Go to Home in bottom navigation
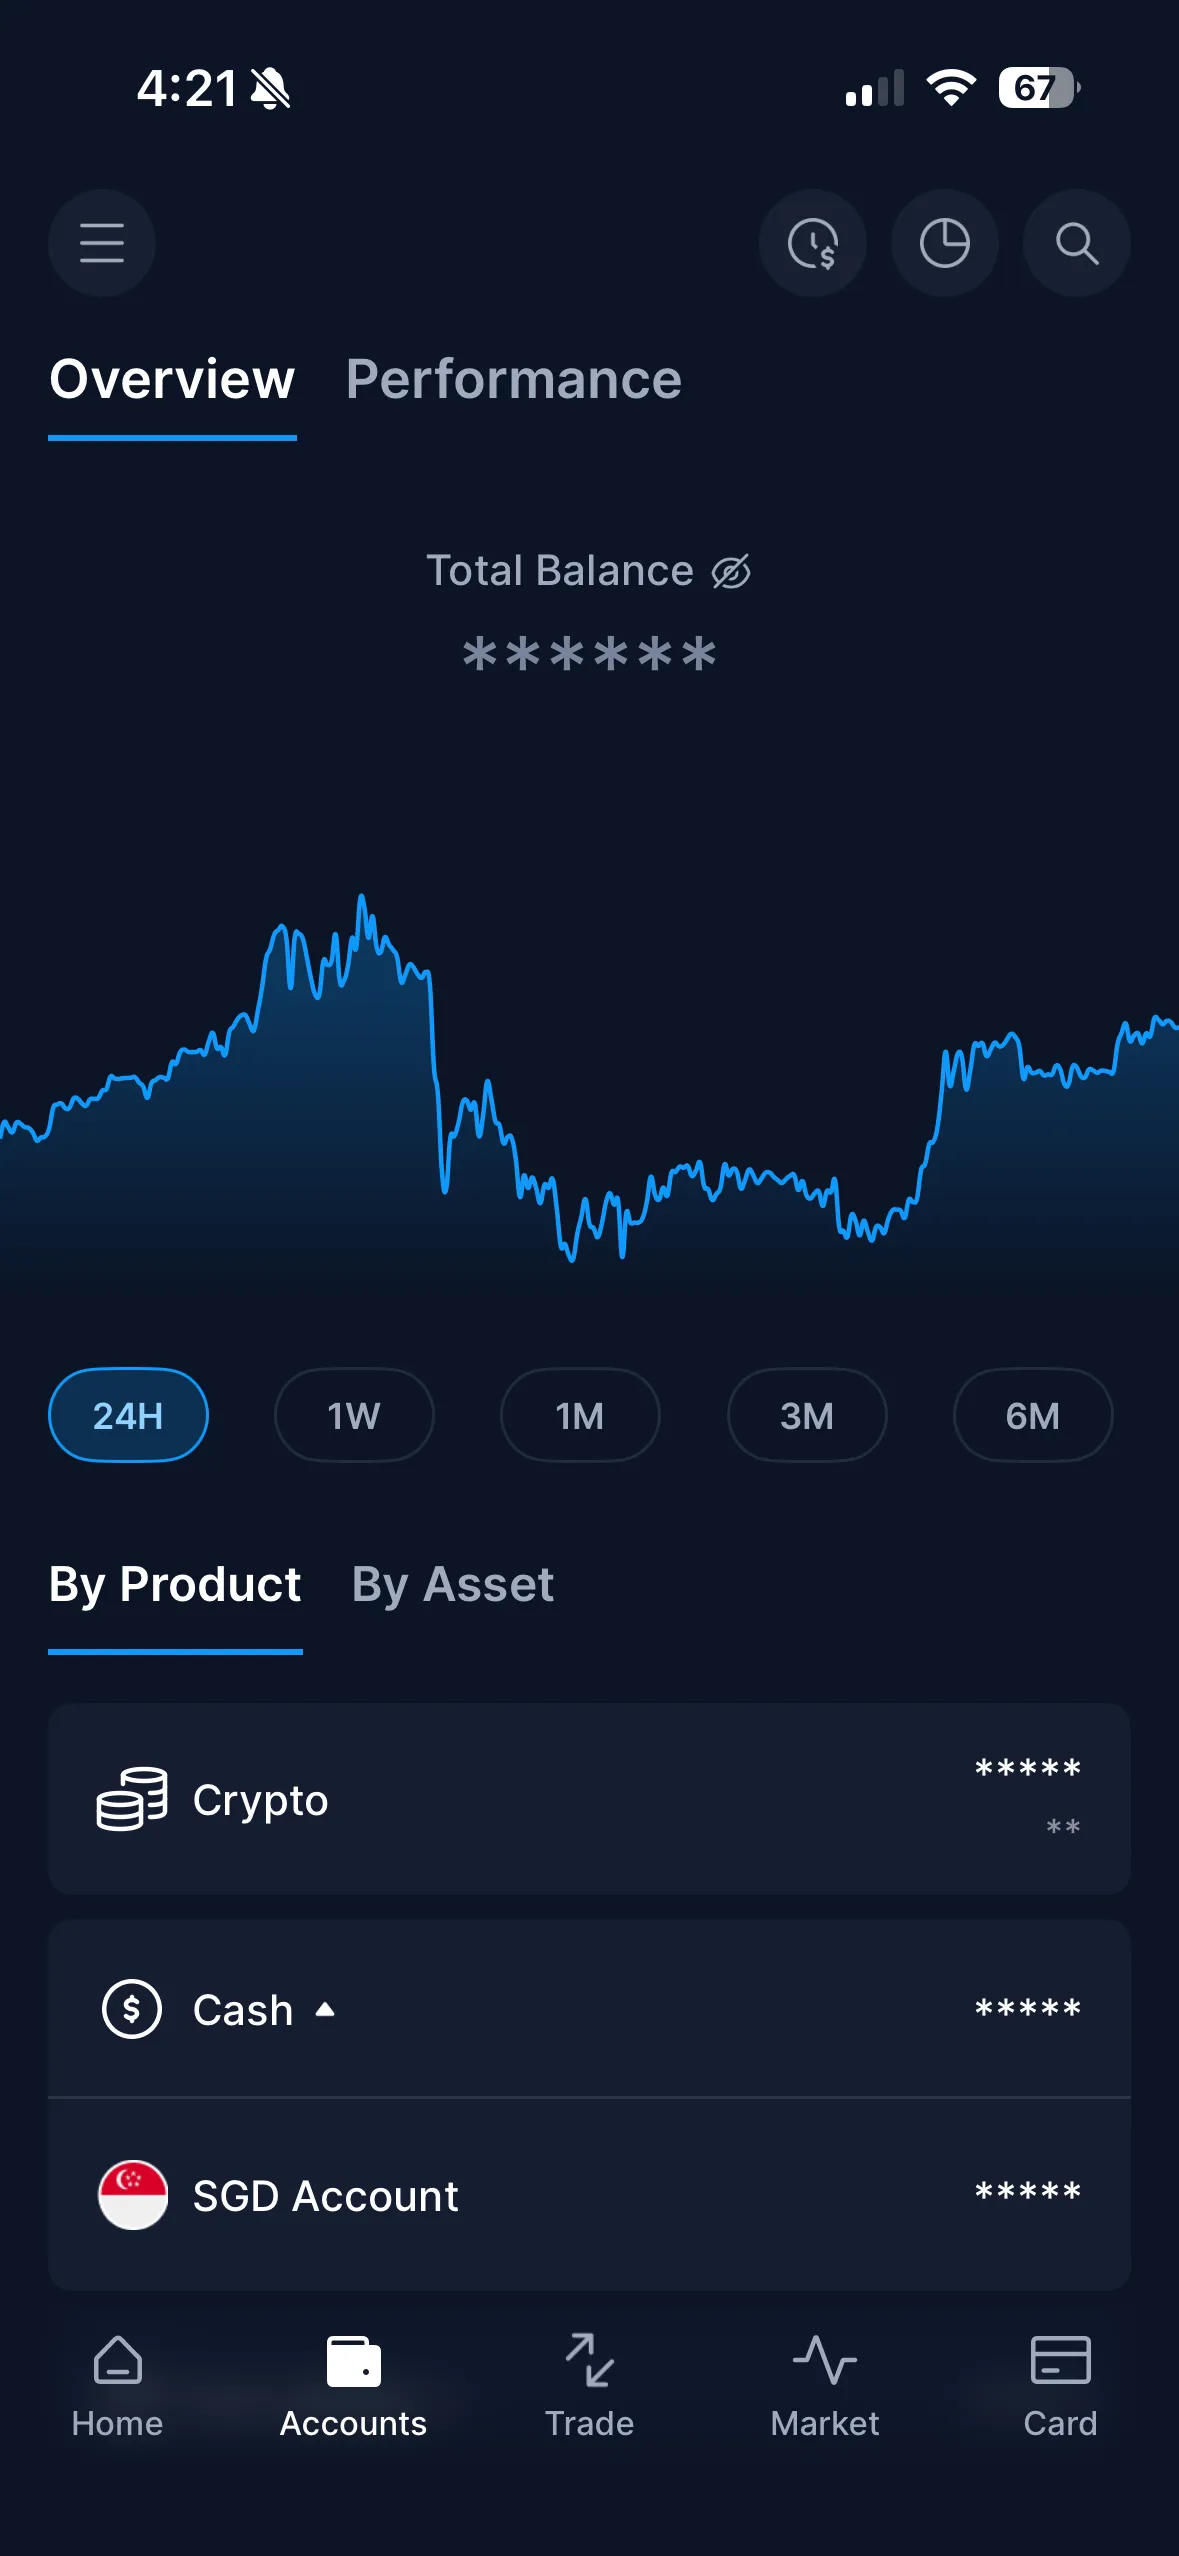The image size is (1179, 2556). pos(117,2385)
